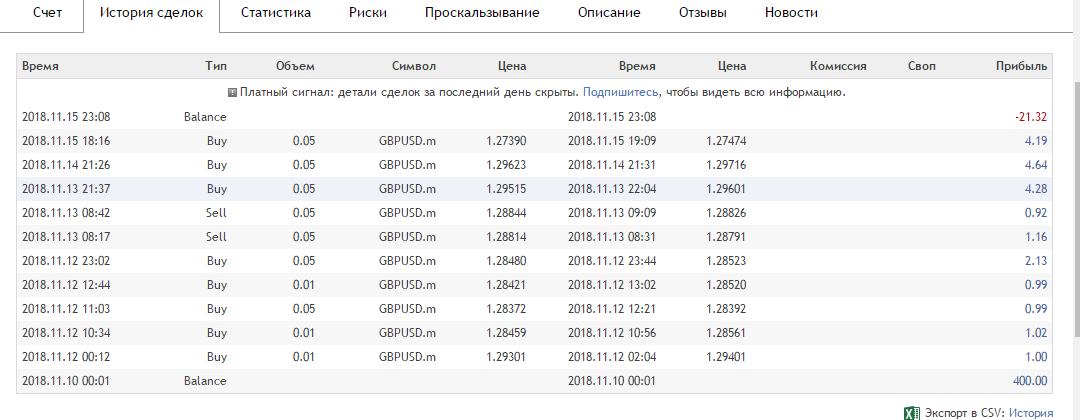This screenshot has width=1080, height=420.
Task: Switch to the Статистика tab
Action: [275, 13]
